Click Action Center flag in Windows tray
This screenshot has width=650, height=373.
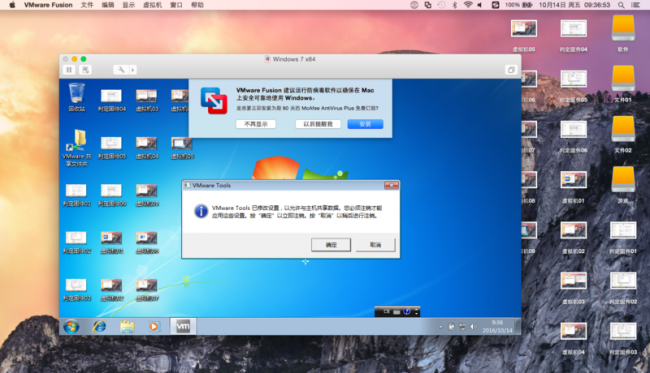click(x=451, y=327)
